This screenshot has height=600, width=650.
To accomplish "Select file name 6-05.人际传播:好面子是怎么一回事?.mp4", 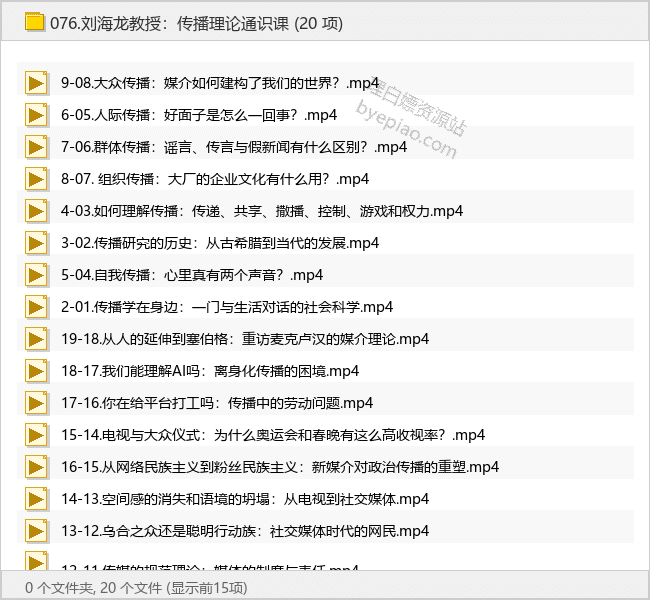I will click(199, 115).
